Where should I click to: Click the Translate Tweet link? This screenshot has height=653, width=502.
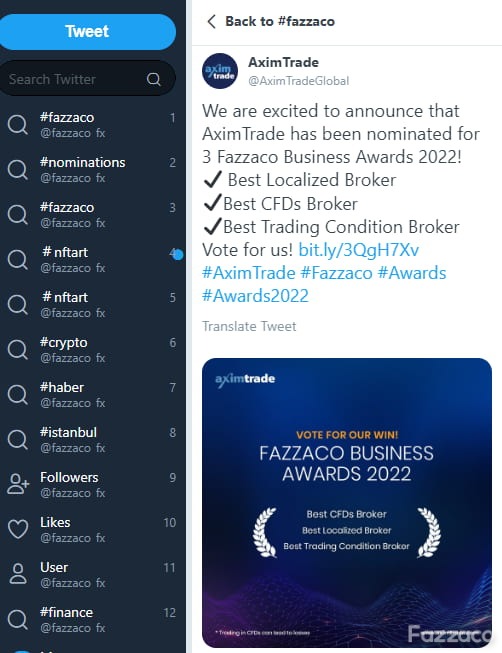pos(249,326)
